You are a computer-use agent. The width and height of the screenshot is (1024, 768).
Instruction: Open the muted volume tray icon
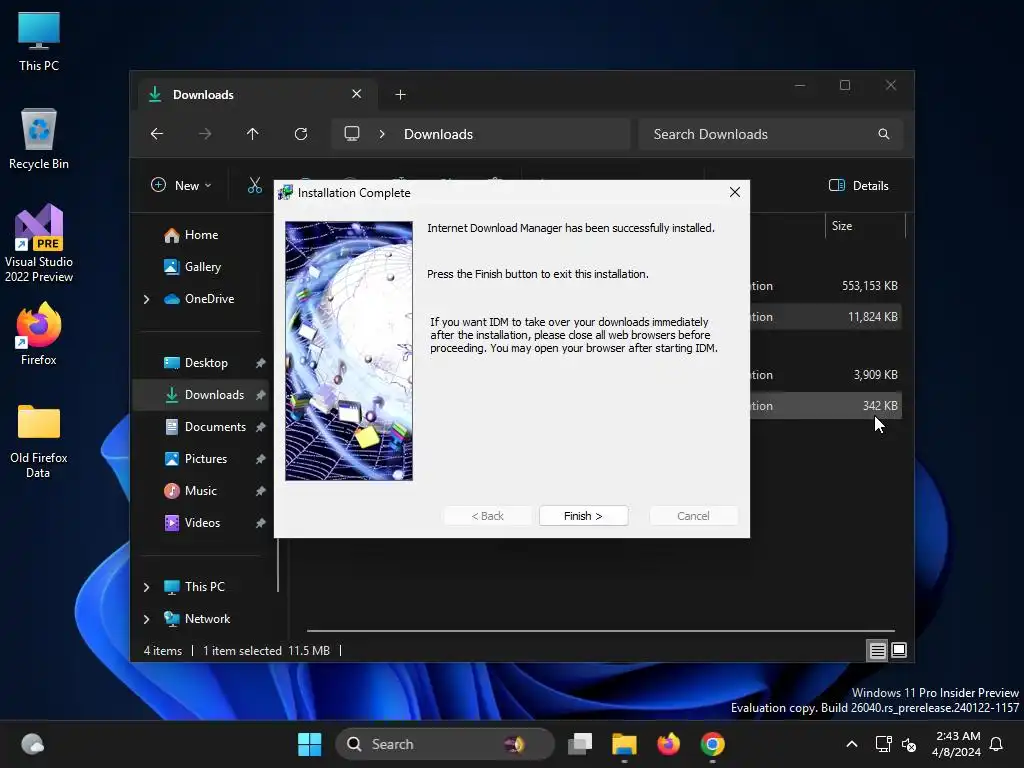[909, 744]
